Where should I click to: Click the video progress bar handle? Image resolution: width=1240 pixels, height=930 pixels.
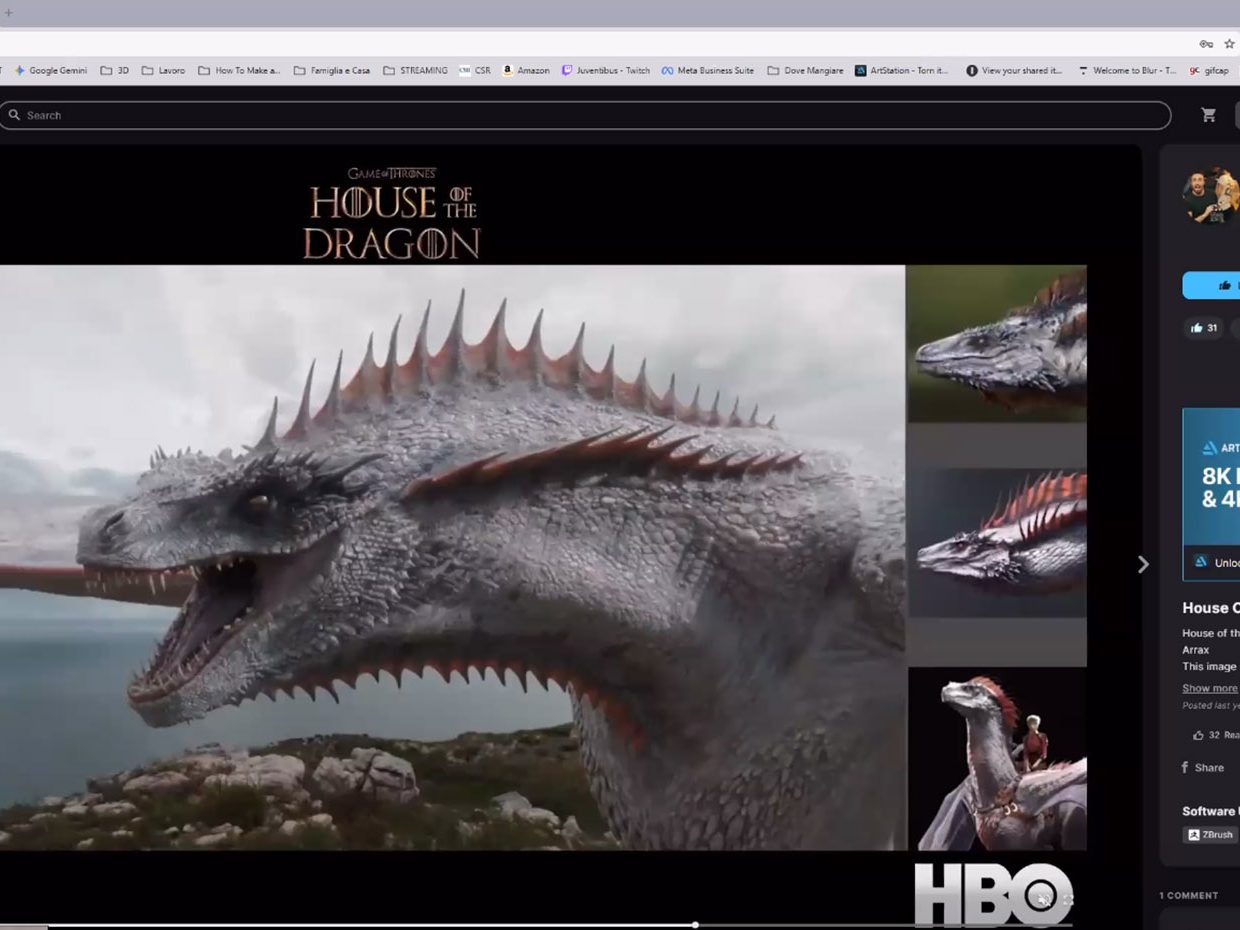point(695,925)
